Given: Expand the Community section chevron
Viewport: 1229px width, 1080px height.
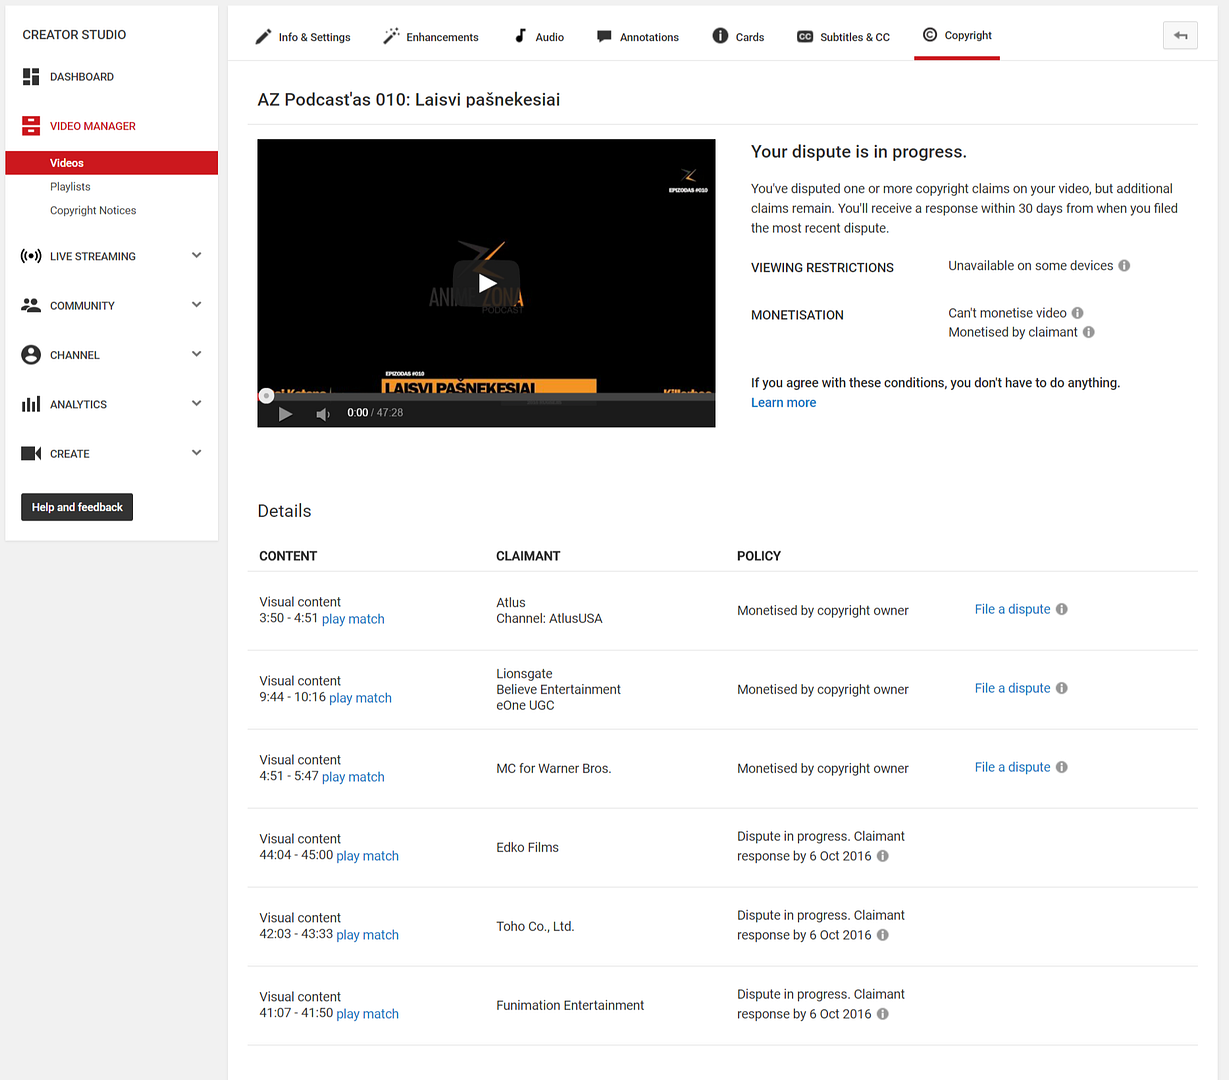Looking at the screenshot, I should (197, 304).
